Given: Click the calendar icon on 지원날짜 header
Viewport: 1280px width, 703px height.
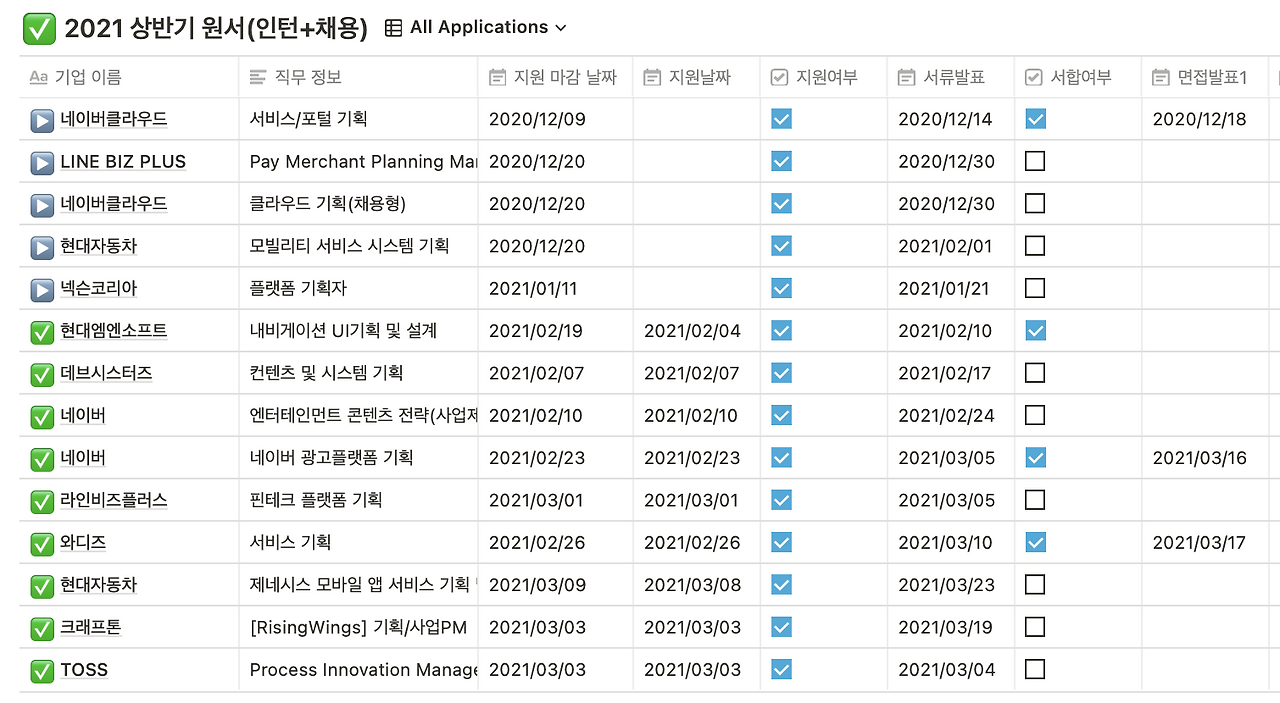Looking at the screenshot, I should coord(652,76).
